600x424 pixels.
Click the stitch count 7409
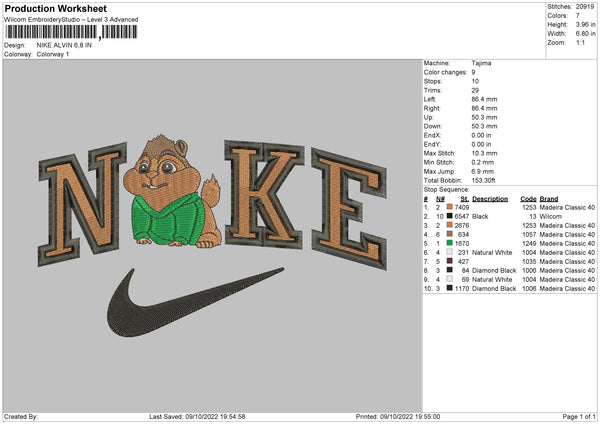pos(462,207)
